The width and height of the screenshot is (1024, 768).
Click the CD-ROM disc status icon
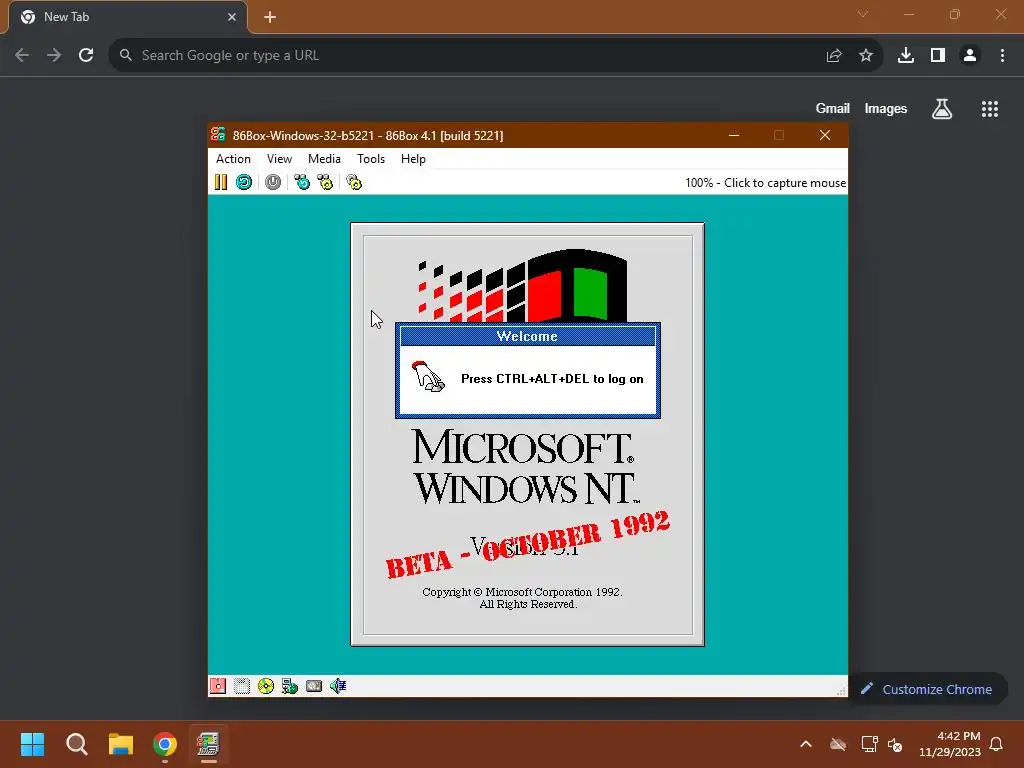(266, 686)
